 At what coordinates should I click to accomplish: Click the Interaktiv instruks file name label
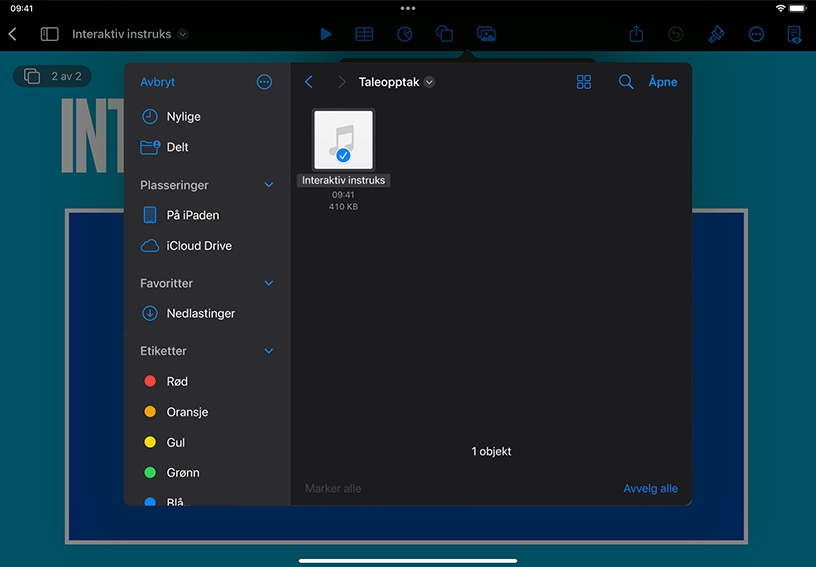(343, 181)
